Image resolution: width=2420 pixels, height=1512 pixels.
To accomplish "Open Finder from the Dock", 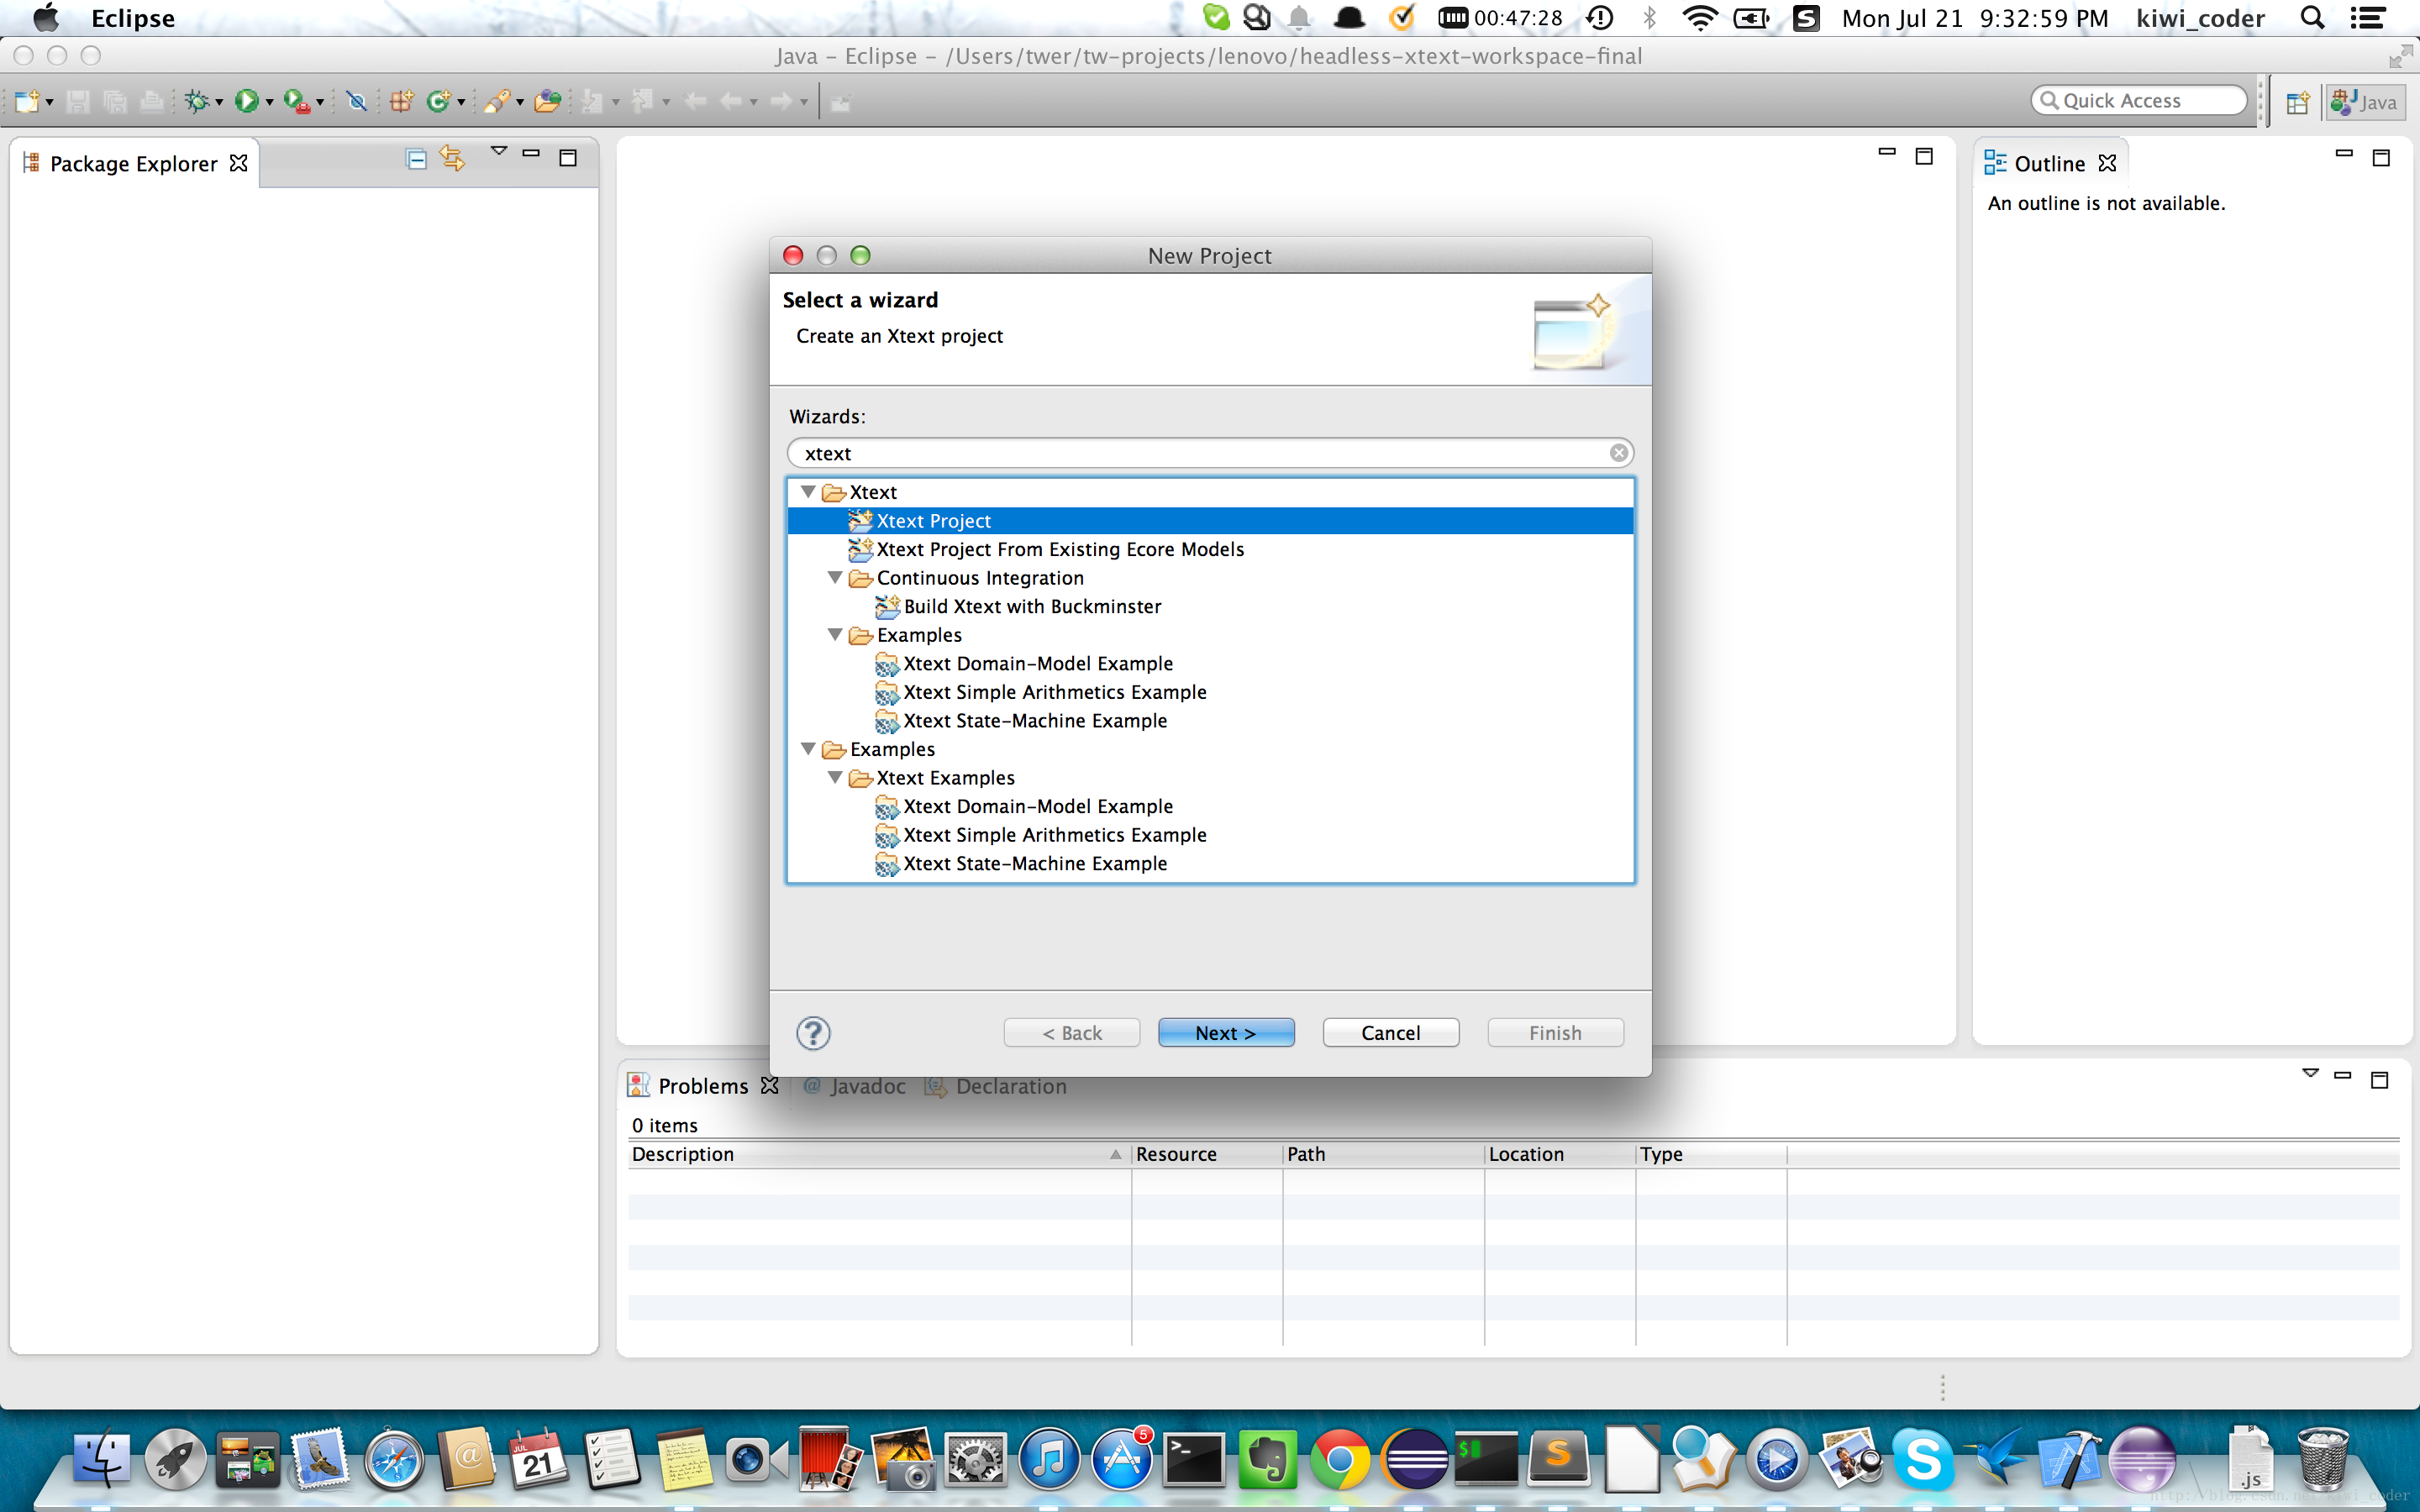I will (101, 1460).
